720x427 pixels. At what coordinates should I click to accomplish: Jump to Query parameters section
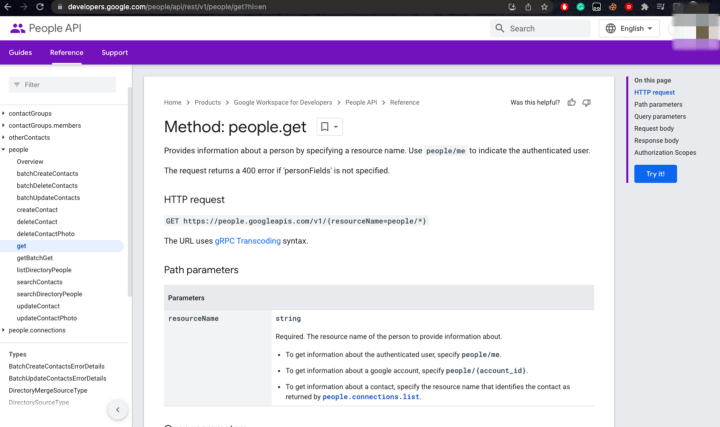click(x=660, y=116)
